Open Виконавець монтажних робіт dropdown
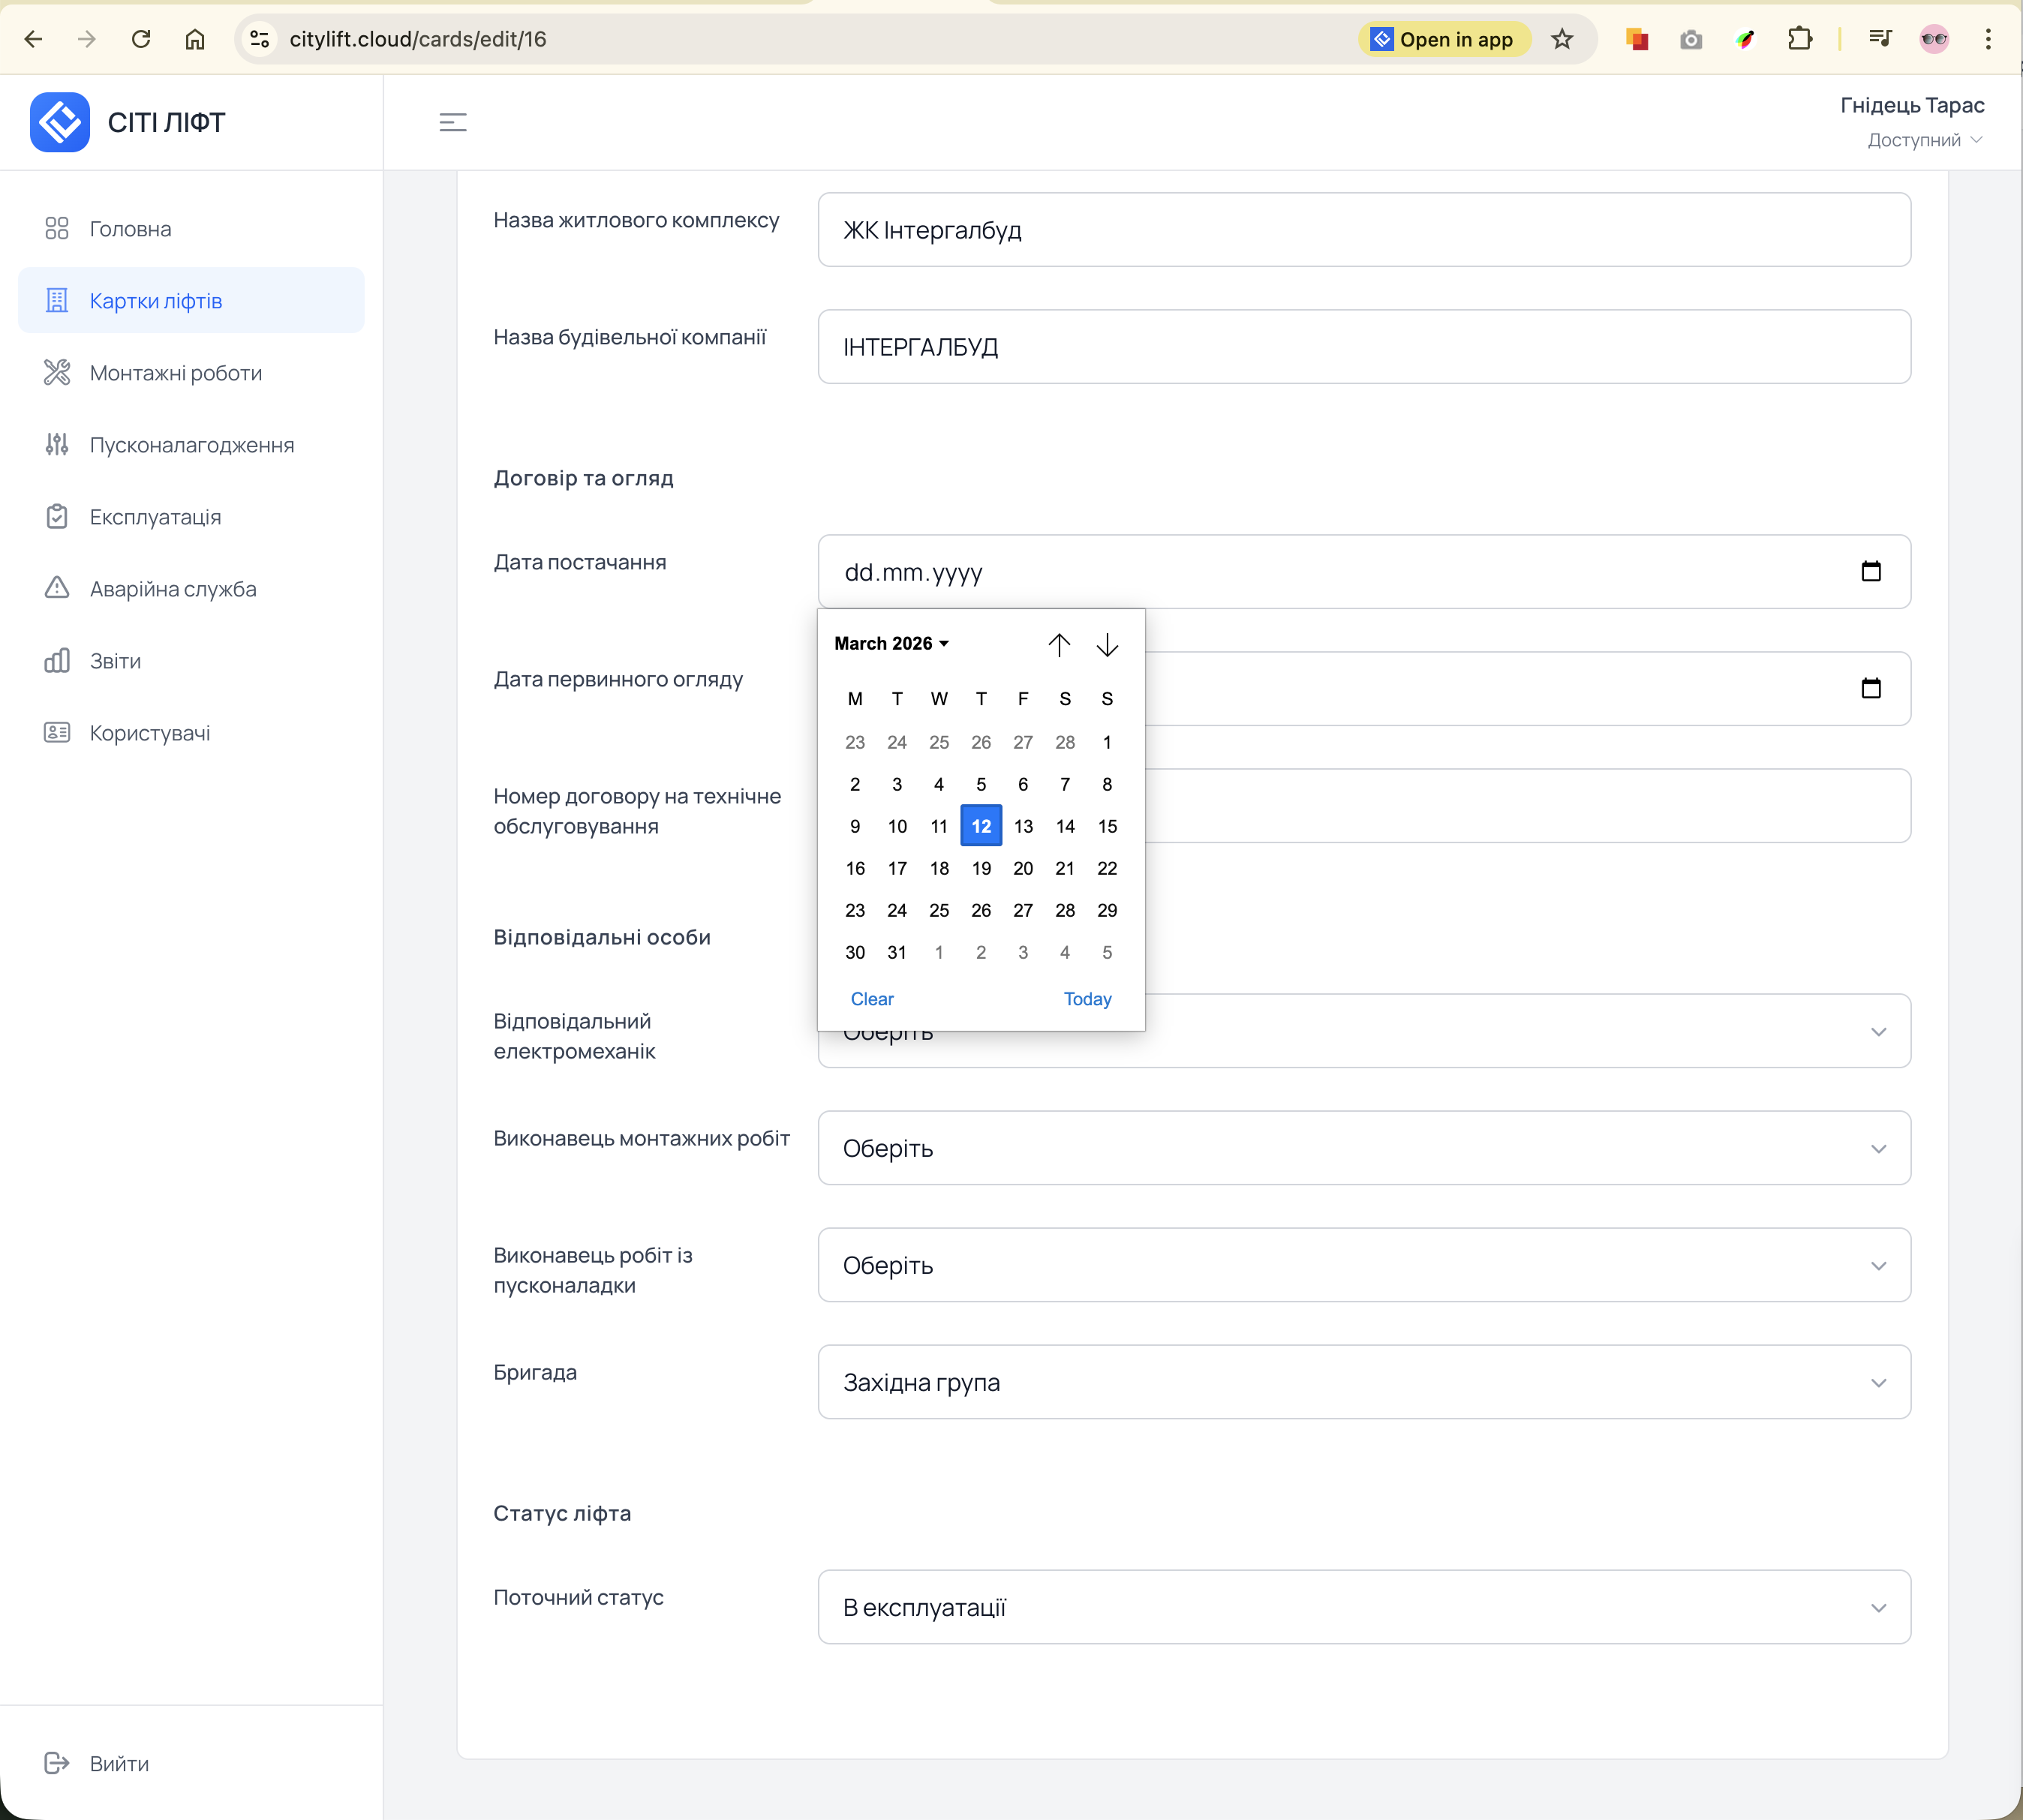 (1363, 1148)
